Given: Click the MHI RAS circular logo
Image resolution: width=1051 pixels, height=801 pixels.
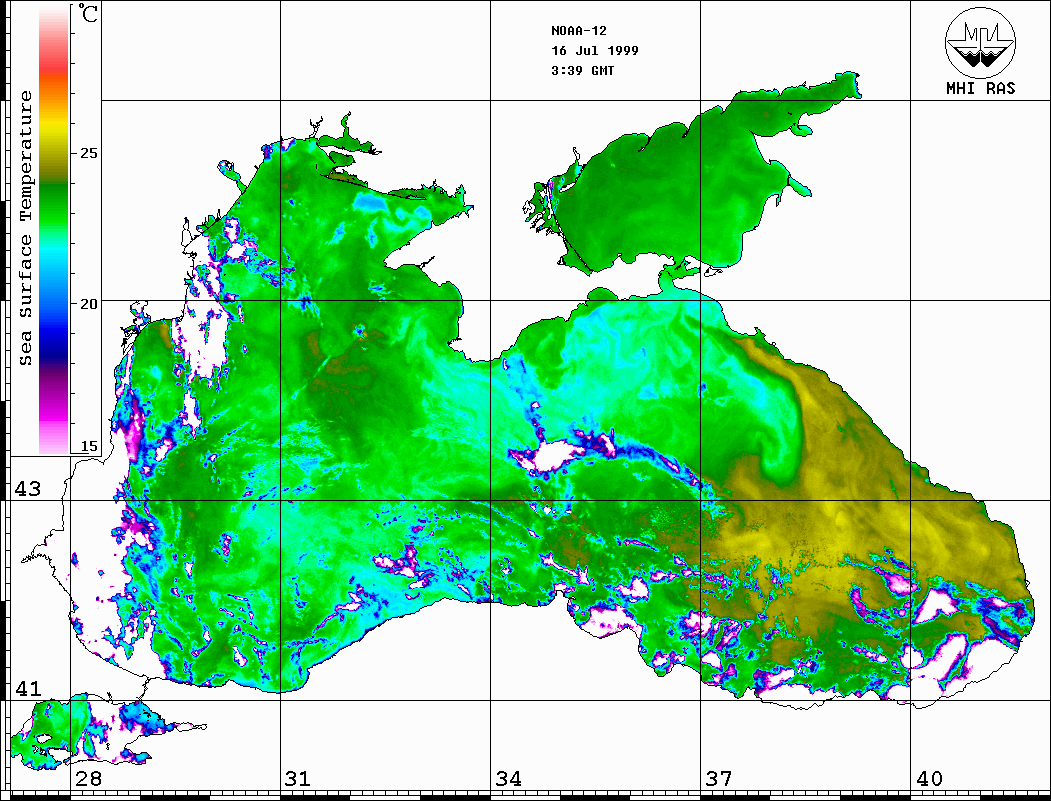Looking at the screenshot, I should click(981, 42).
